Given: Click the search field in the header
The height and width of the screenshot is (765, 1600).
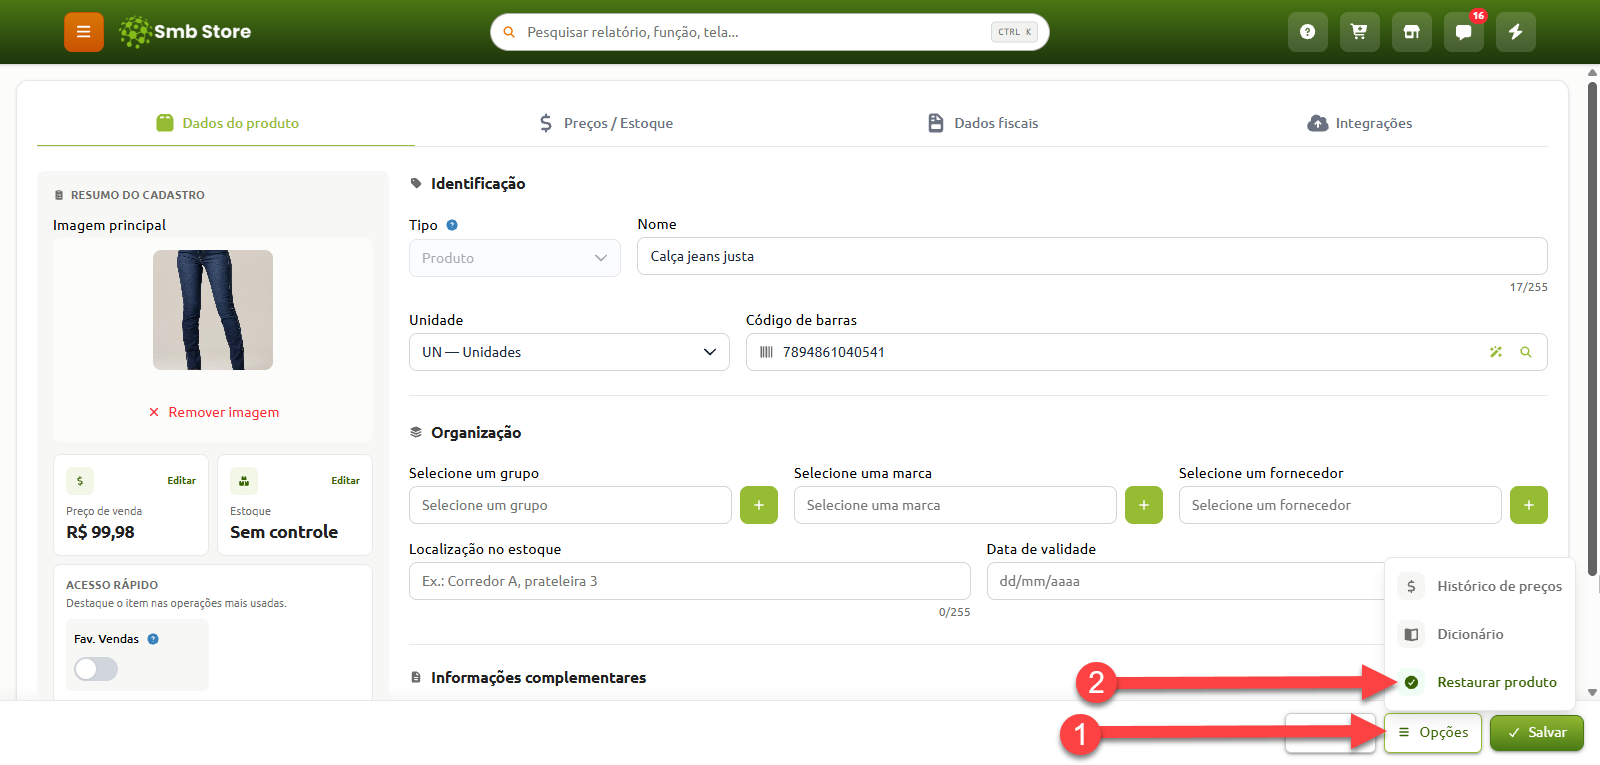Looking at the screenshot, I should point(770,32).
